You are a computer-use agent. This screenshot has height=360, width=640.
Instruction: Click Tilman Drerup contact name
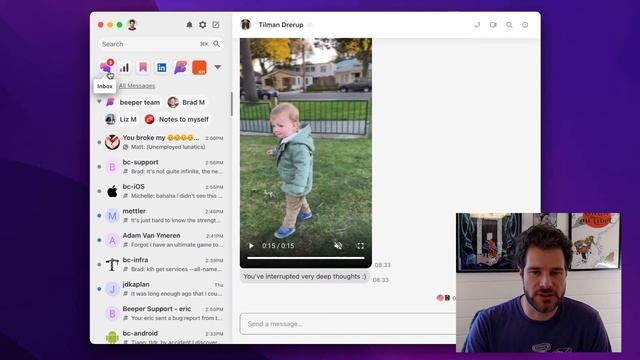click(281, 25)
